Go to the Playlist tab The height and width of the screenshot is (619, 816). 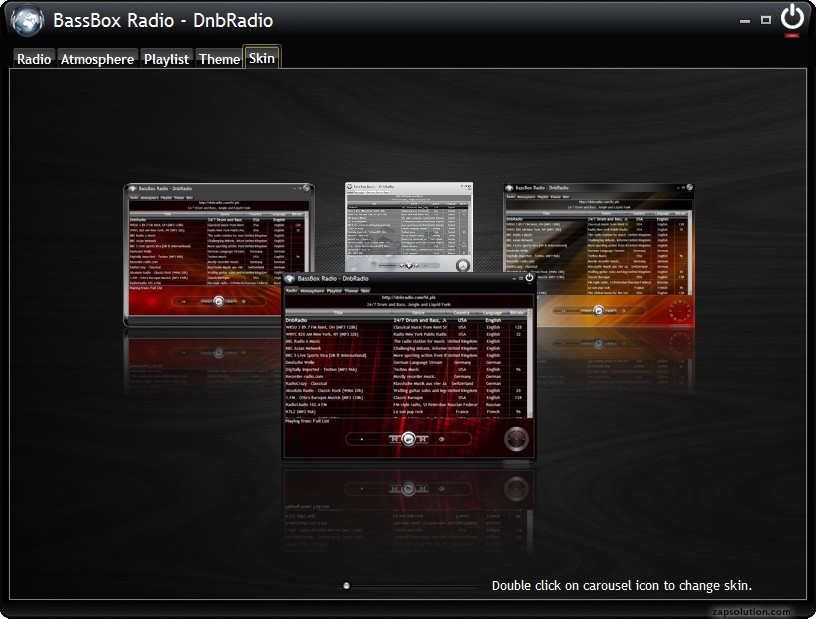pos(166,59)
